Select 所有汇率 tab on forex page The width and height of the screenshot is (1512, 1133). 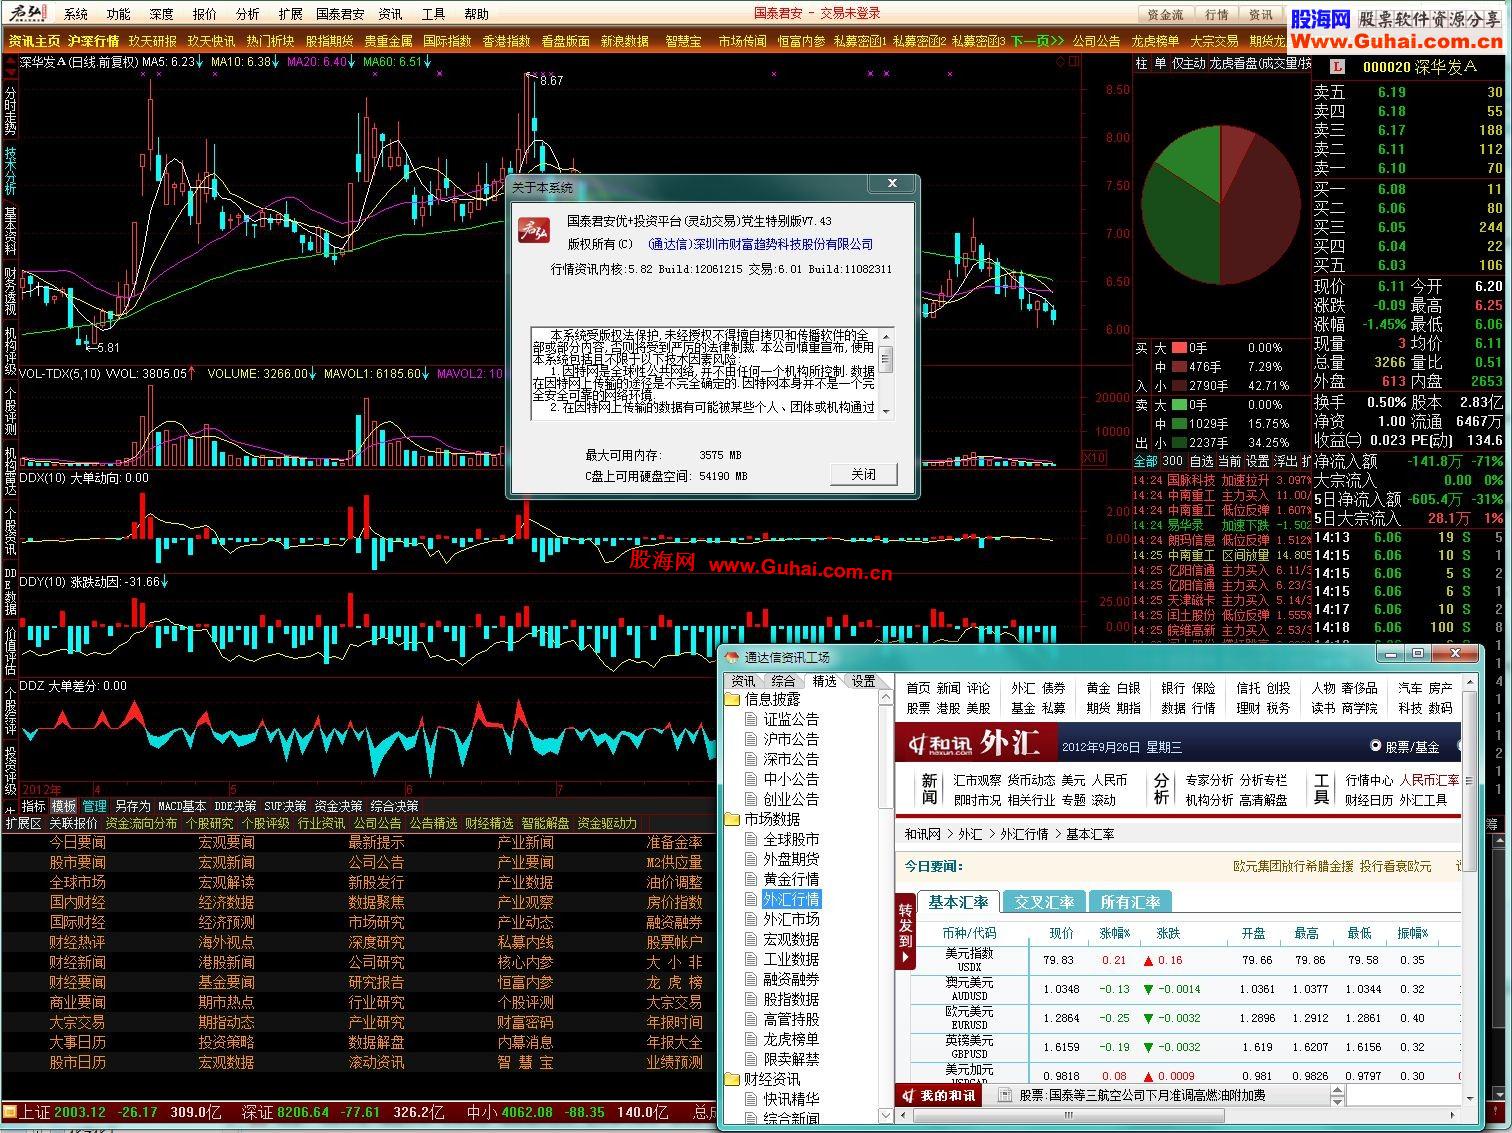tap(1130, 902)
